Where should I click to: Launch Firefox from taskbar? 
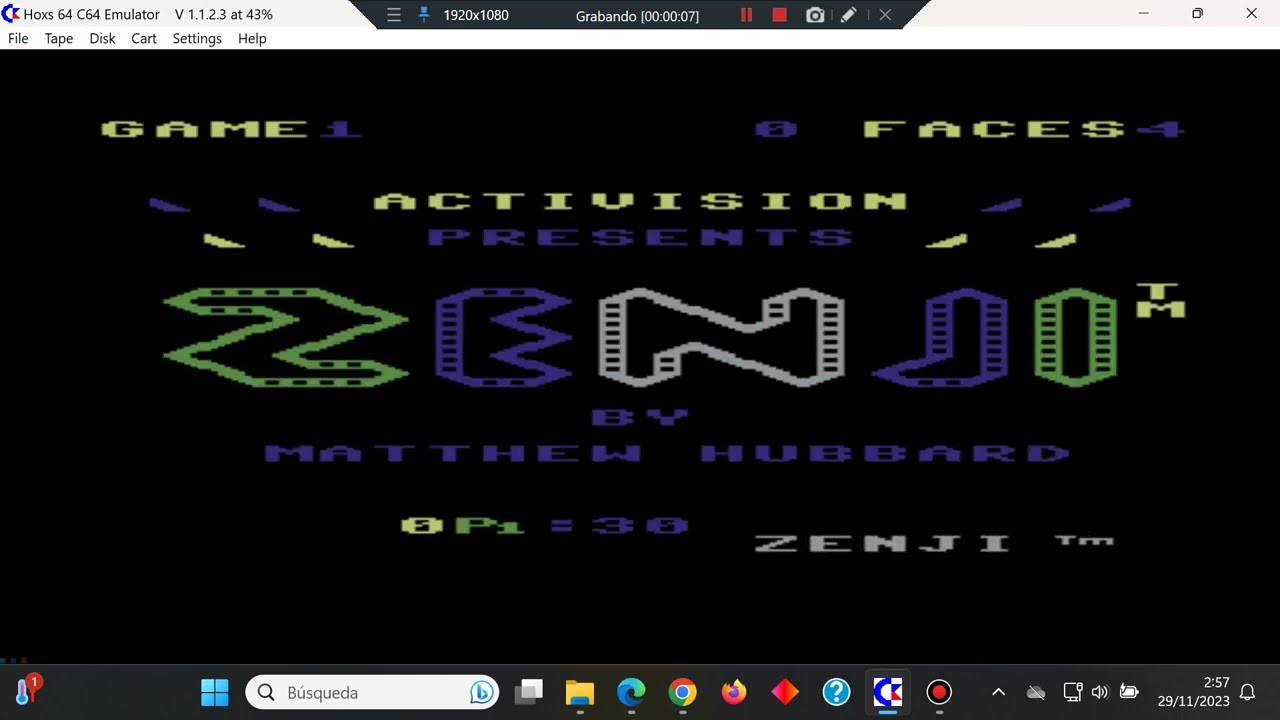pos(734,692)
